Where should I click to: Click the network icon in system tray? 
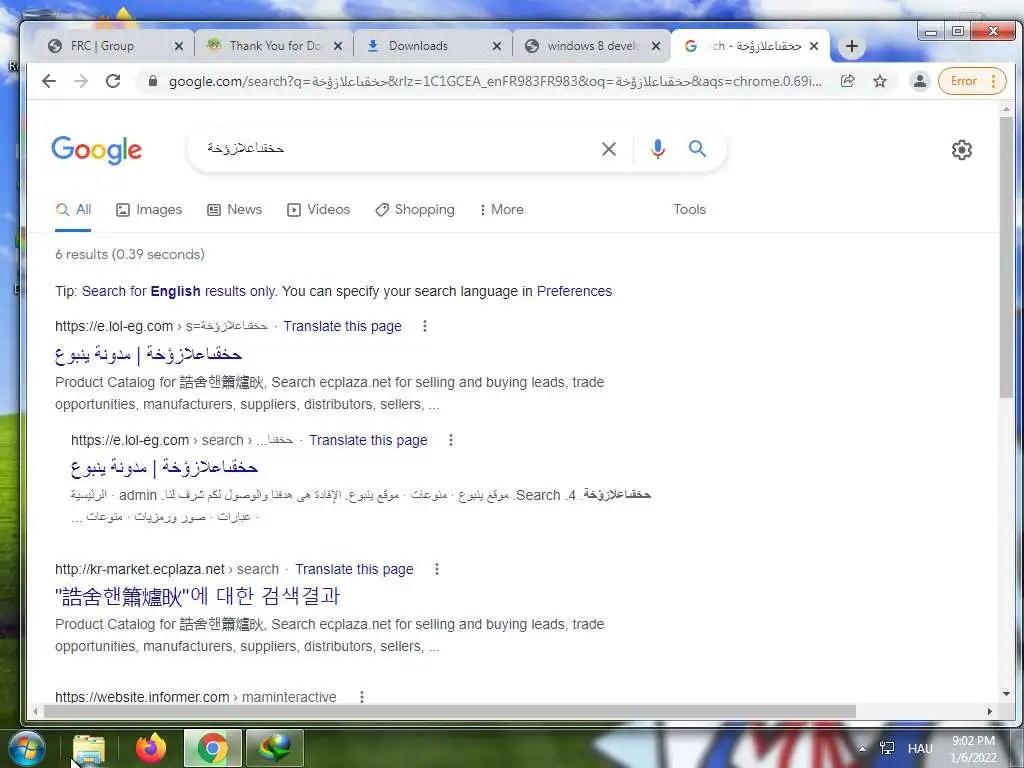[x=888, y=748]
